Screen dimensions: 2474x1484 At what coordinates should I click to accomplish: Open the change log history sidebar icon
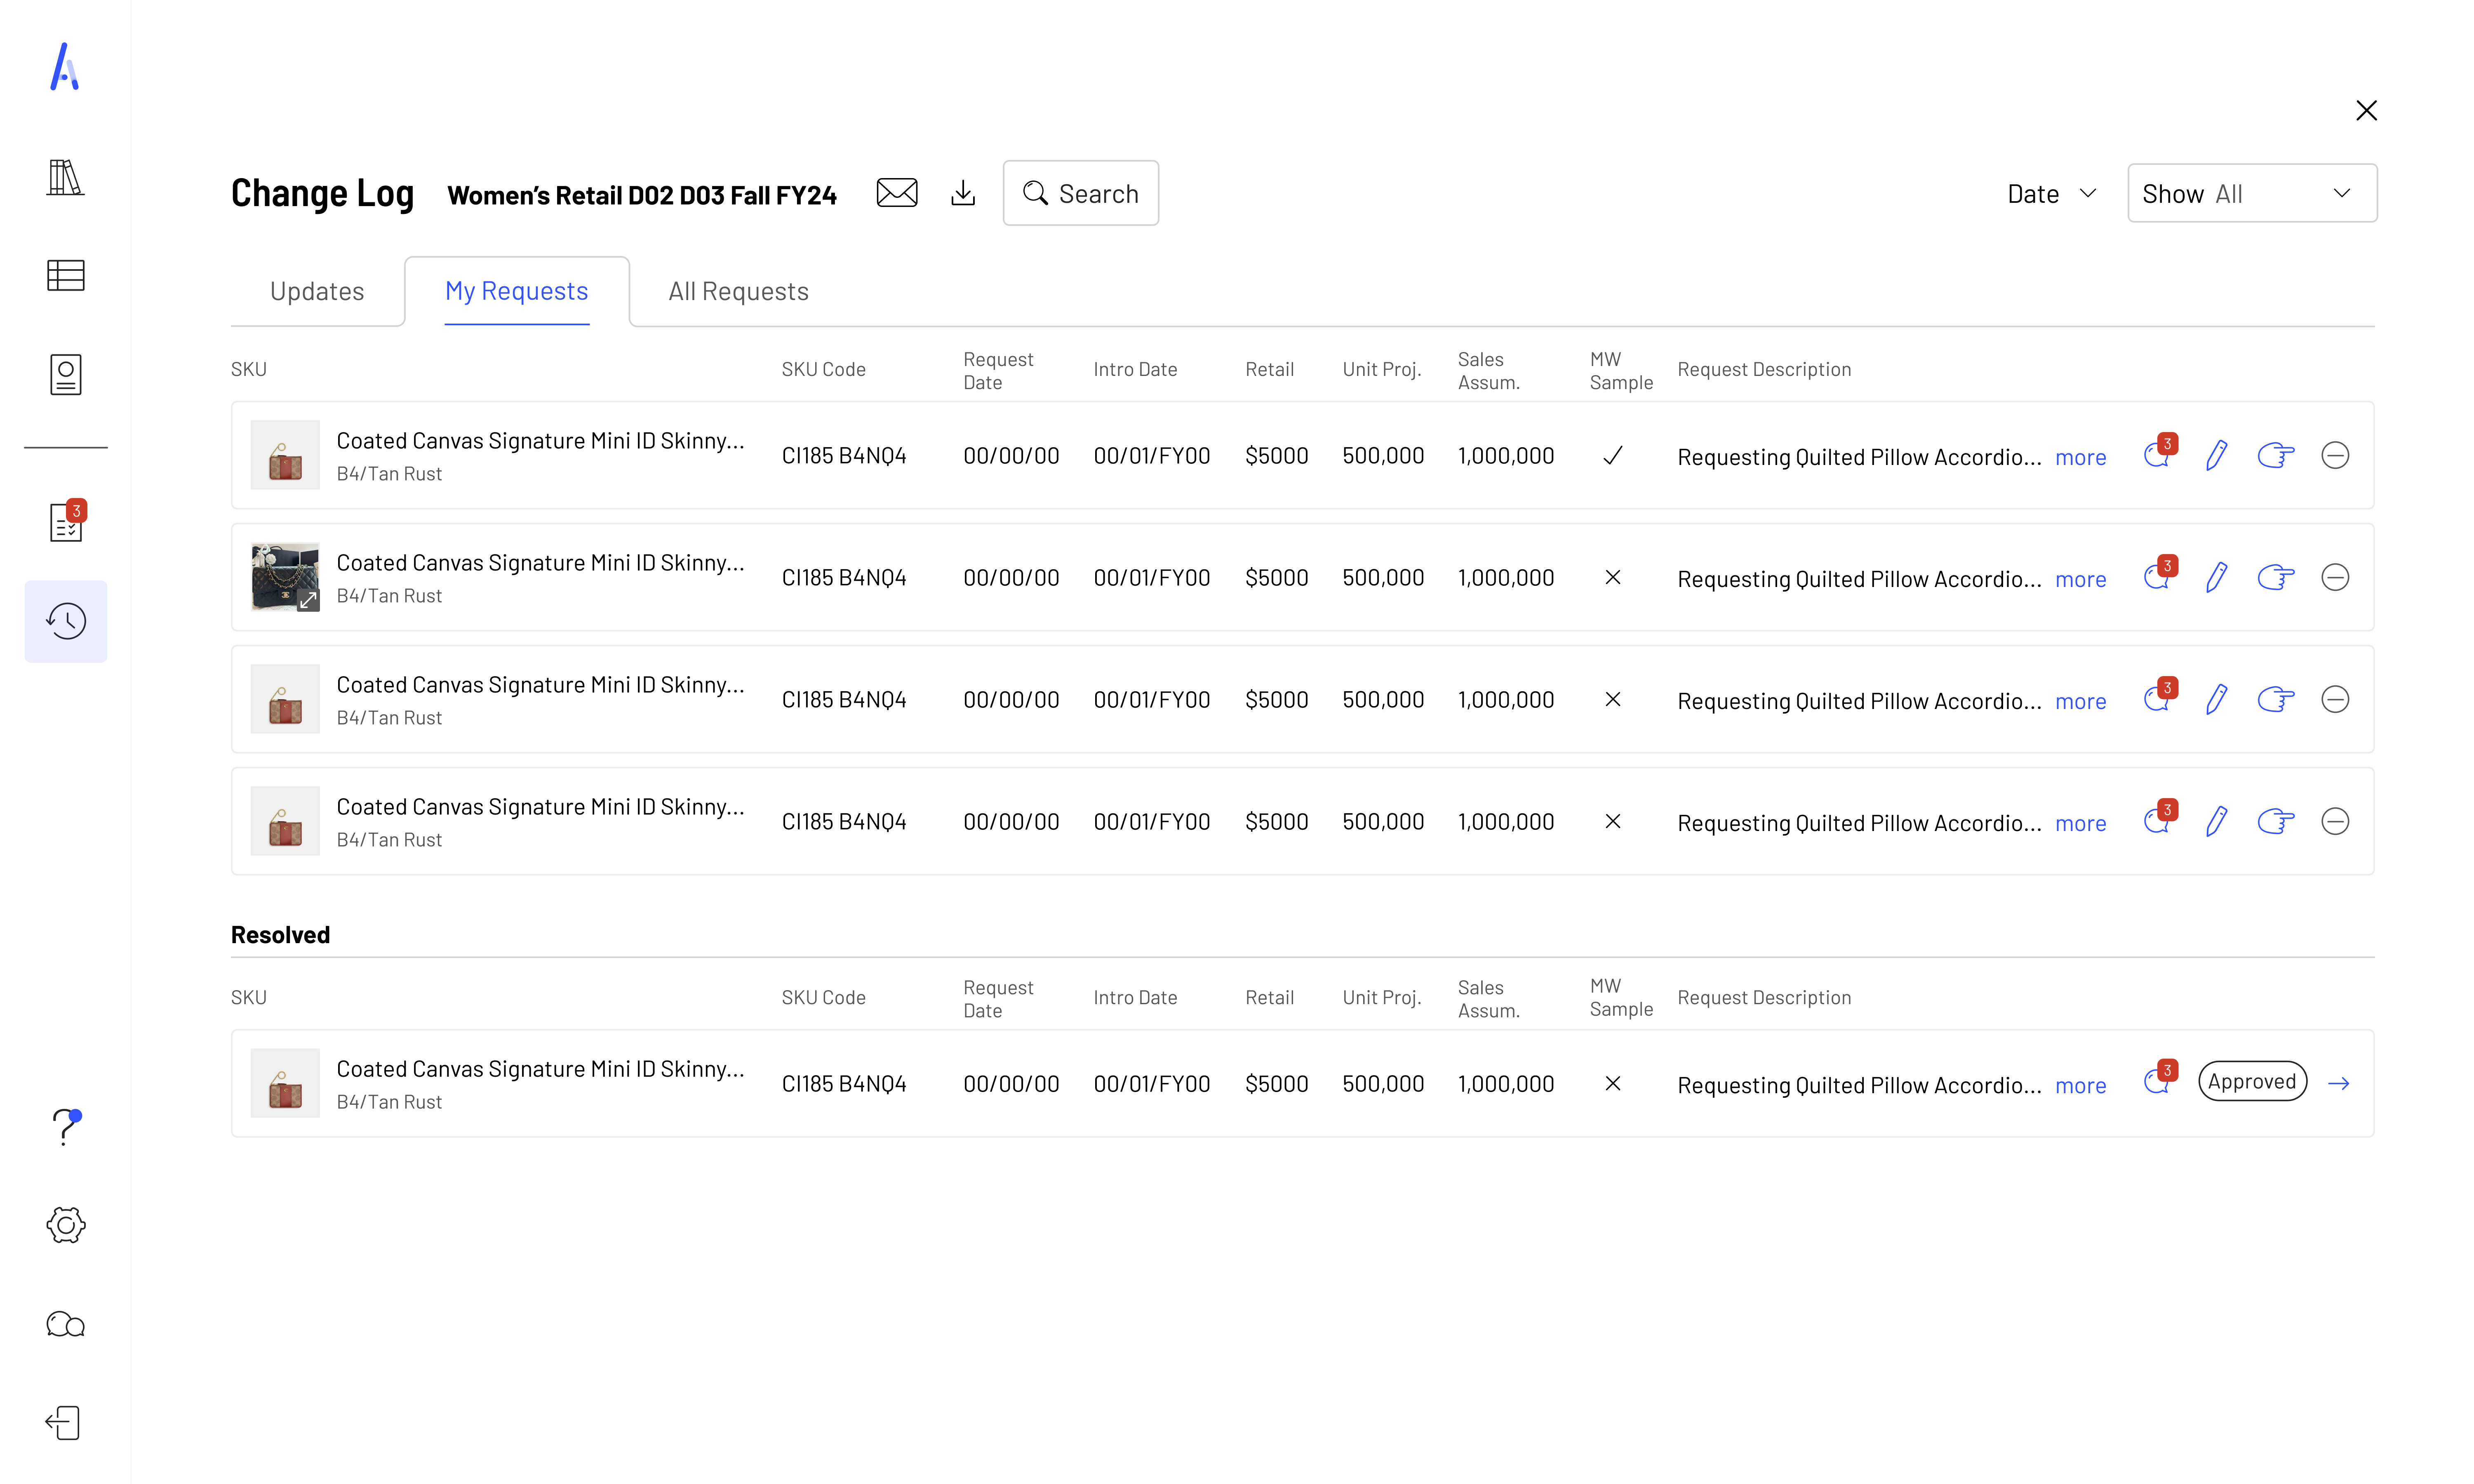tap(66, 621)
